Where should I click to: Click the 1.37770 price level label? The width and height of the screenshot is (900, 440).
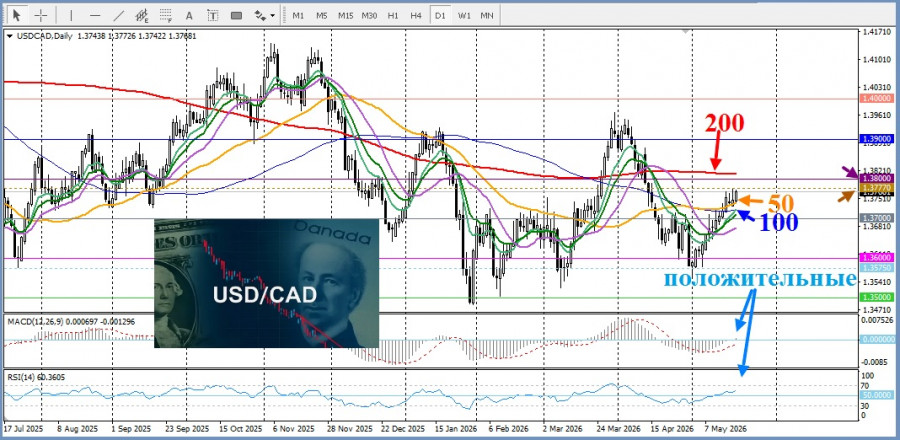877,188
